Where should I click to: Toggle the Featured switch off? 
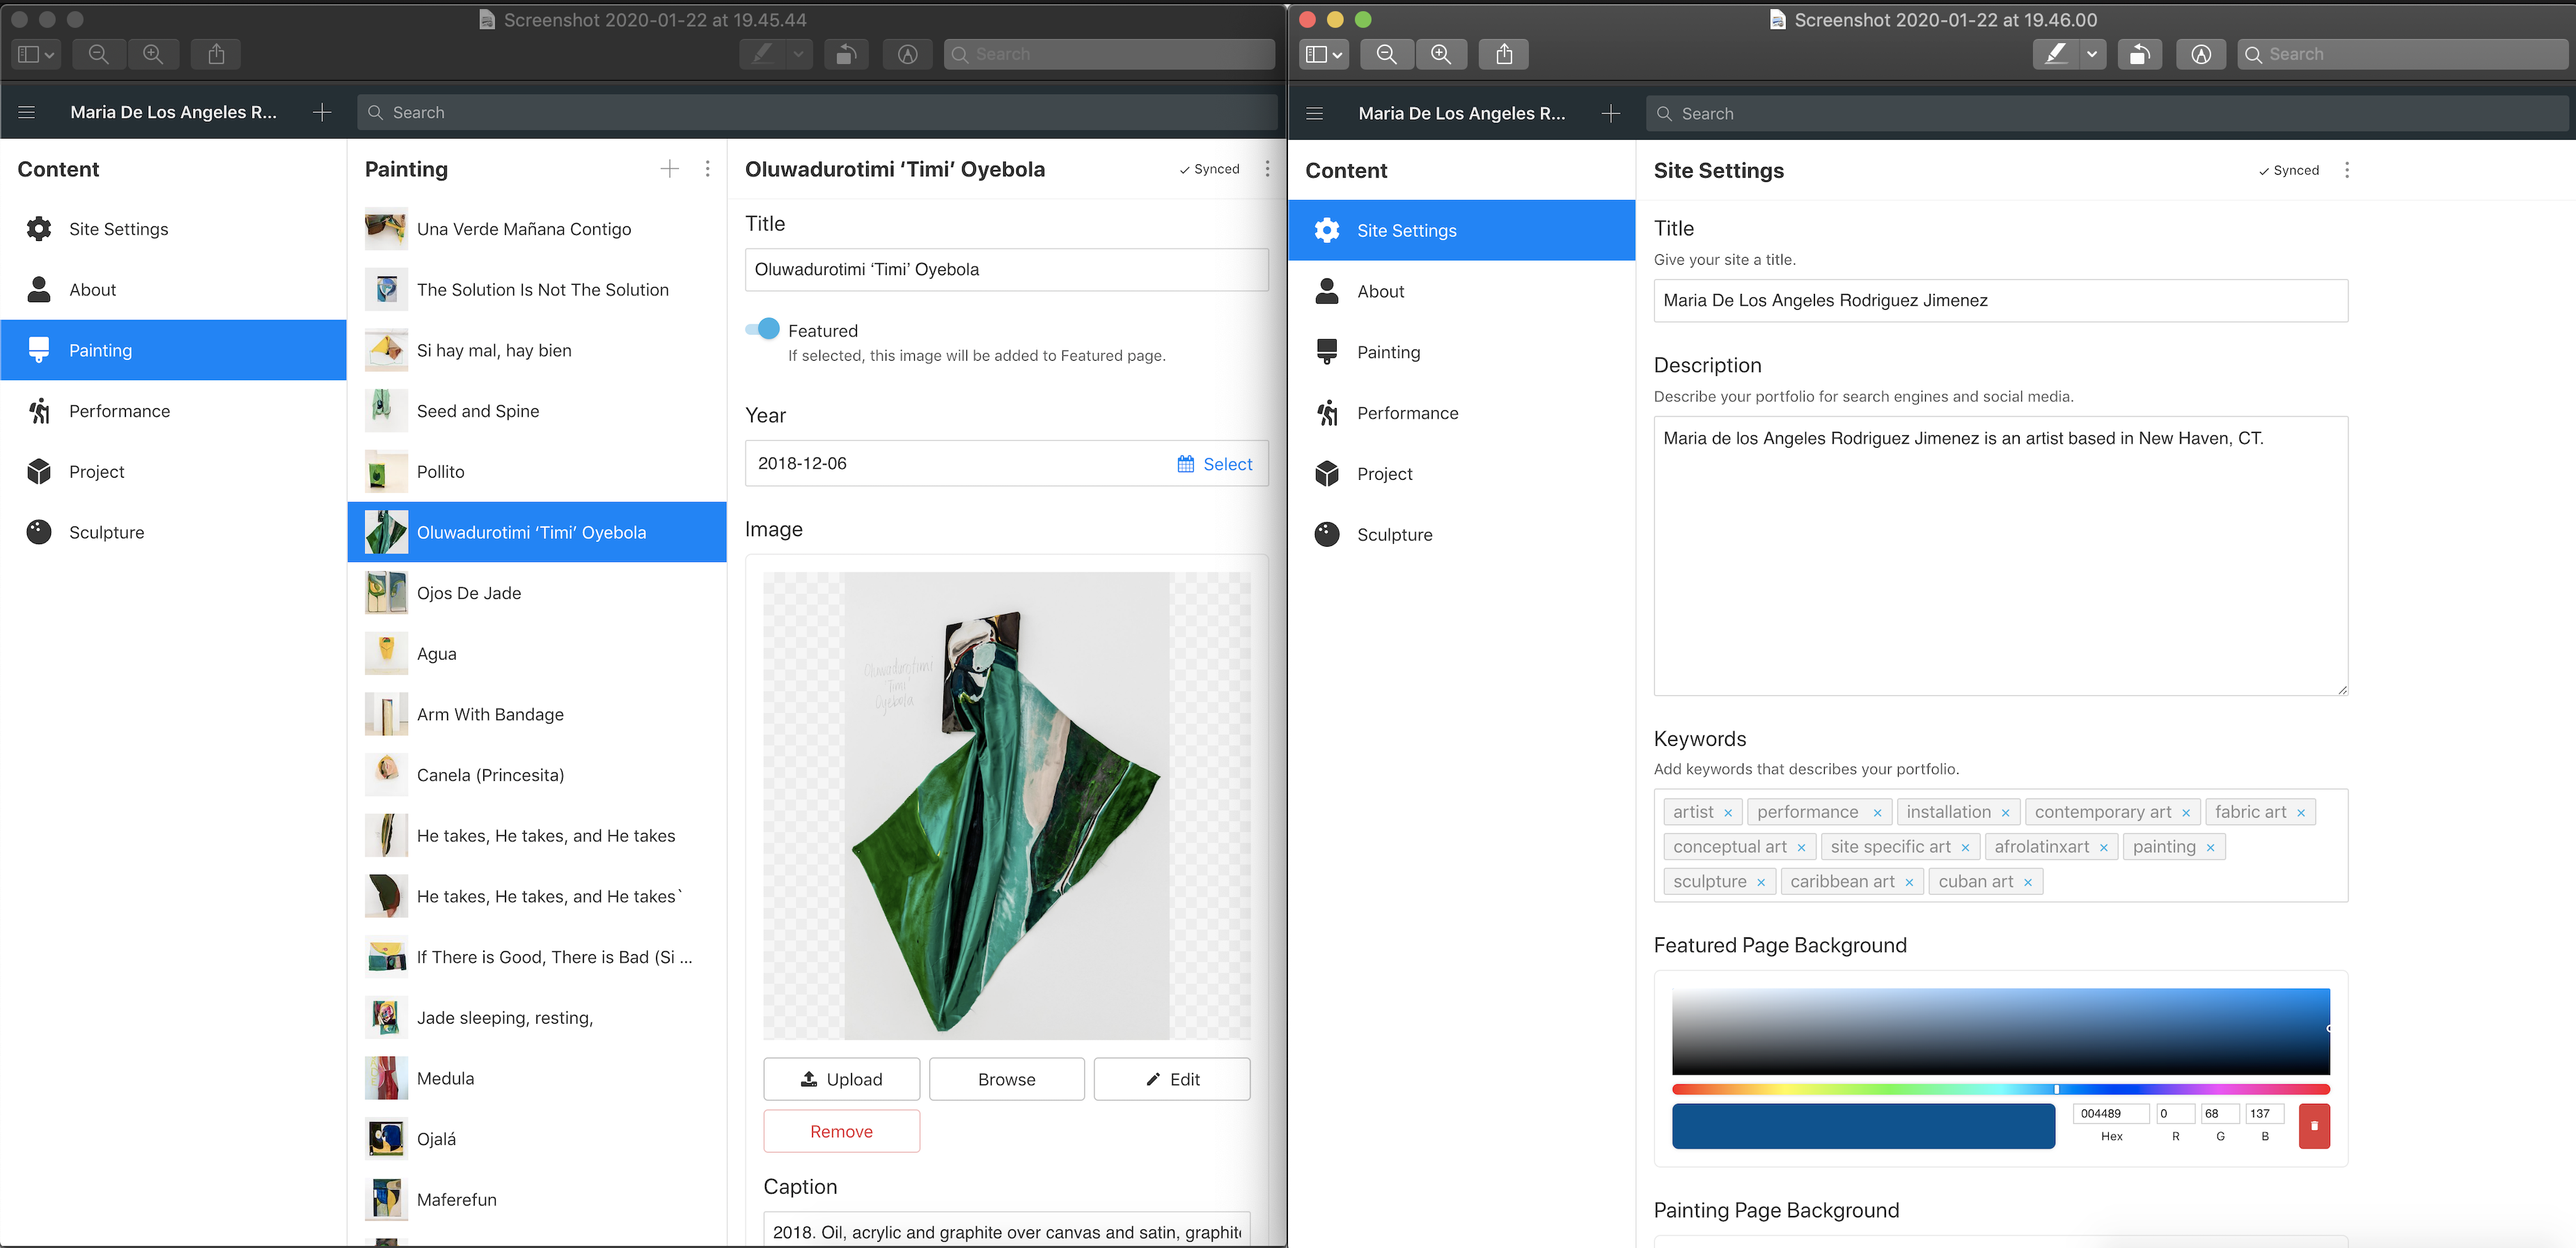click(763, 329)
